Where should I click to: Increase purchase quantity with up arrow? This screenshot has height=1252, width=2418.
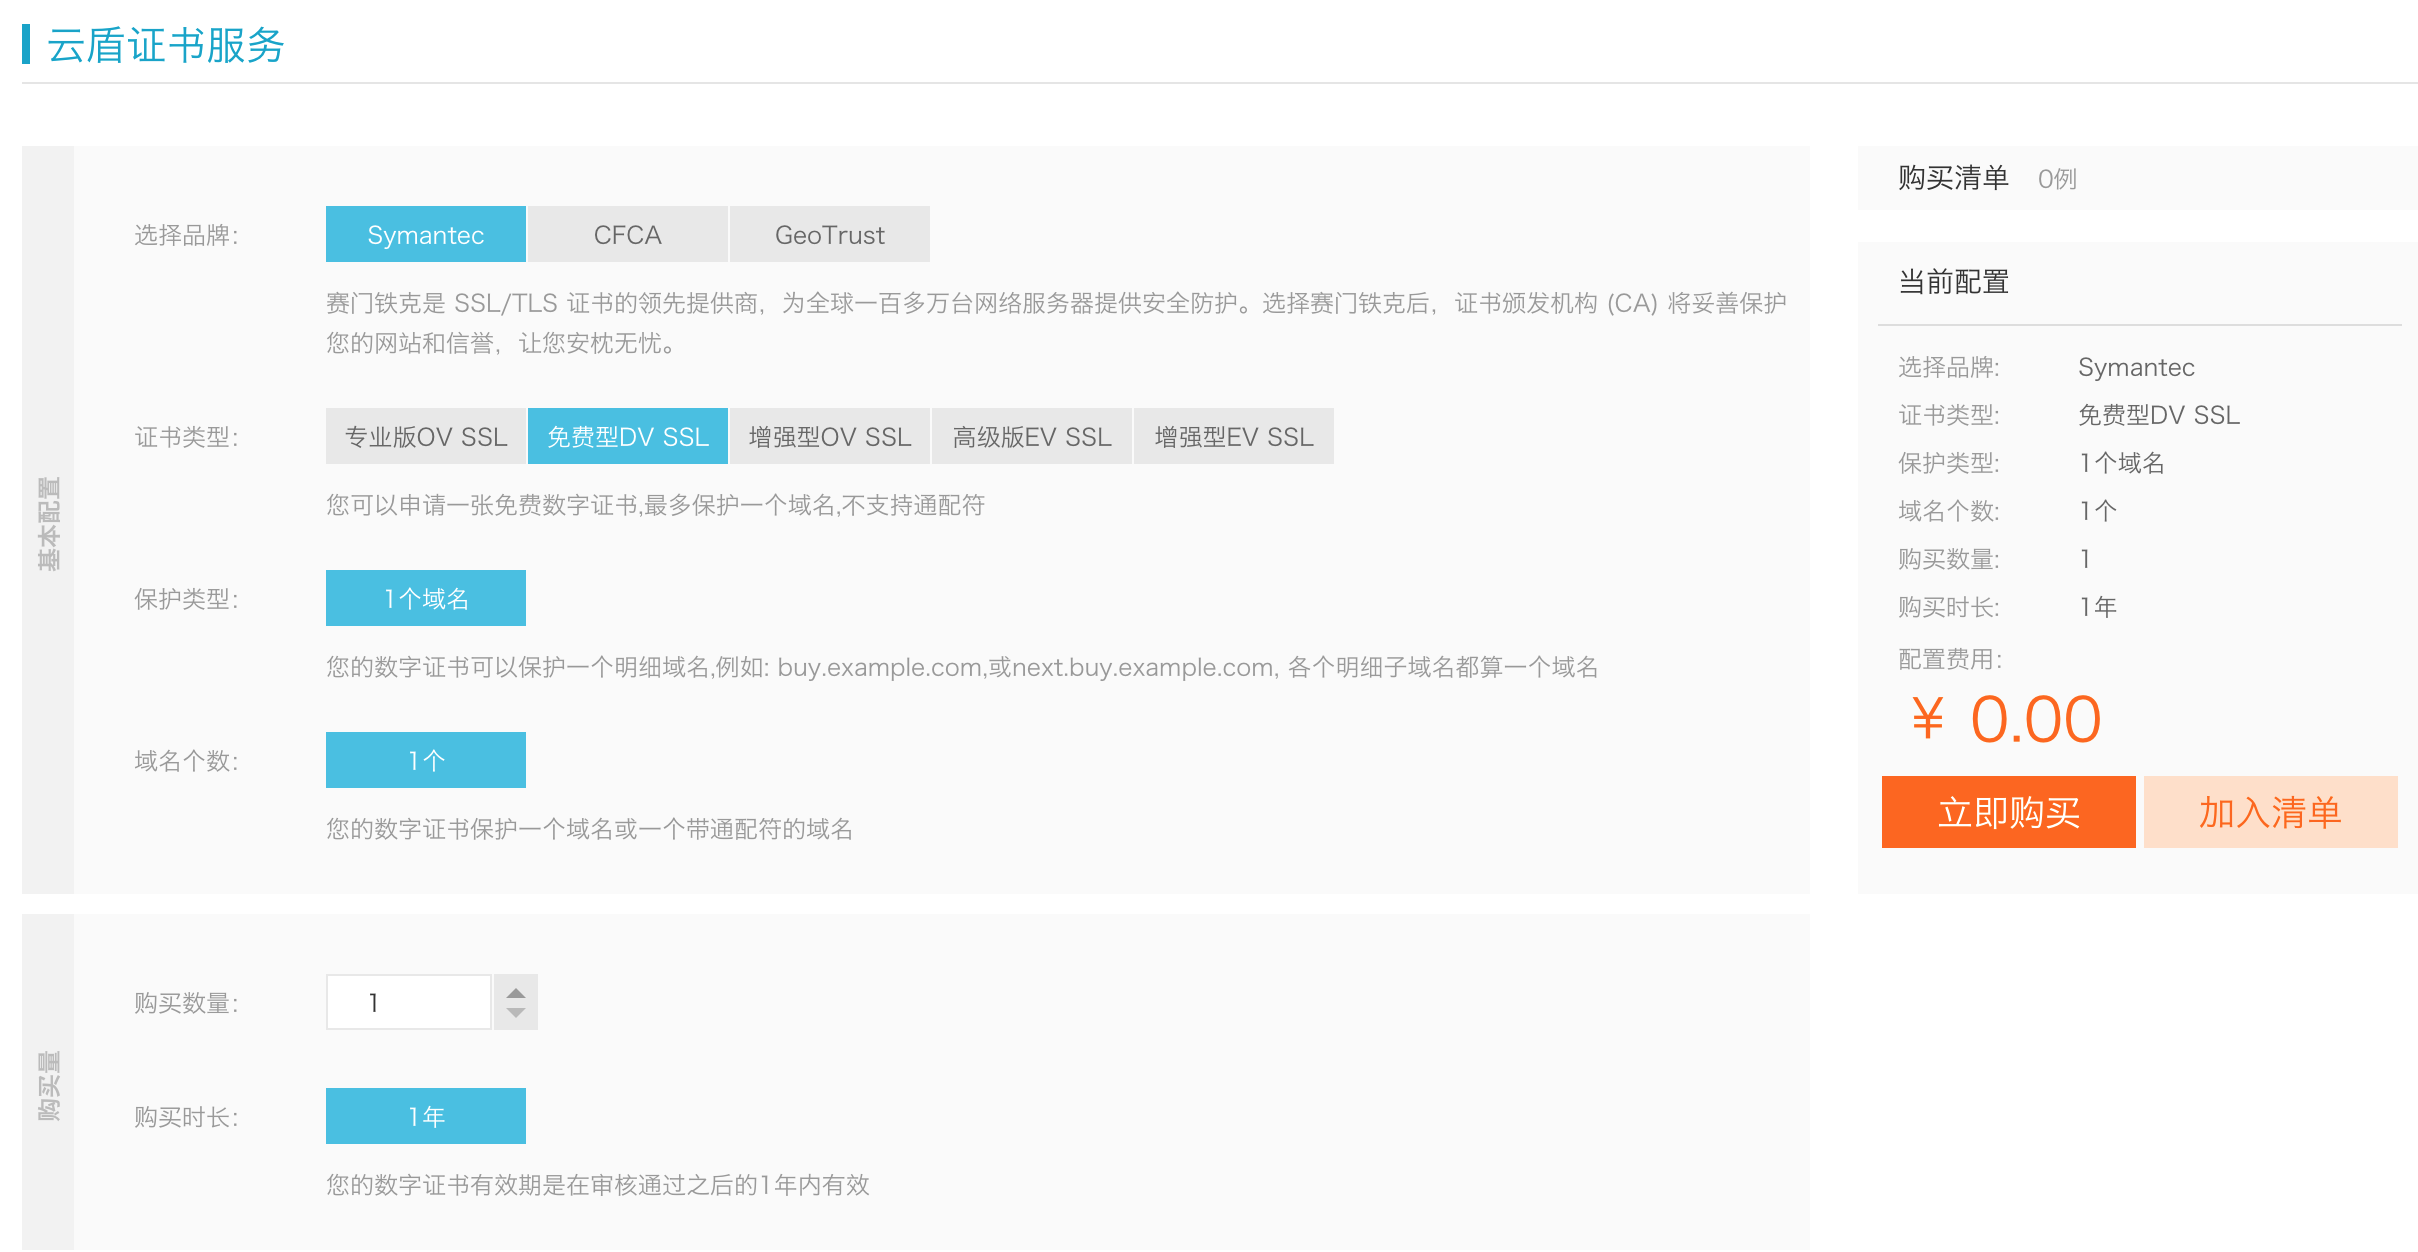click(516, 992)
